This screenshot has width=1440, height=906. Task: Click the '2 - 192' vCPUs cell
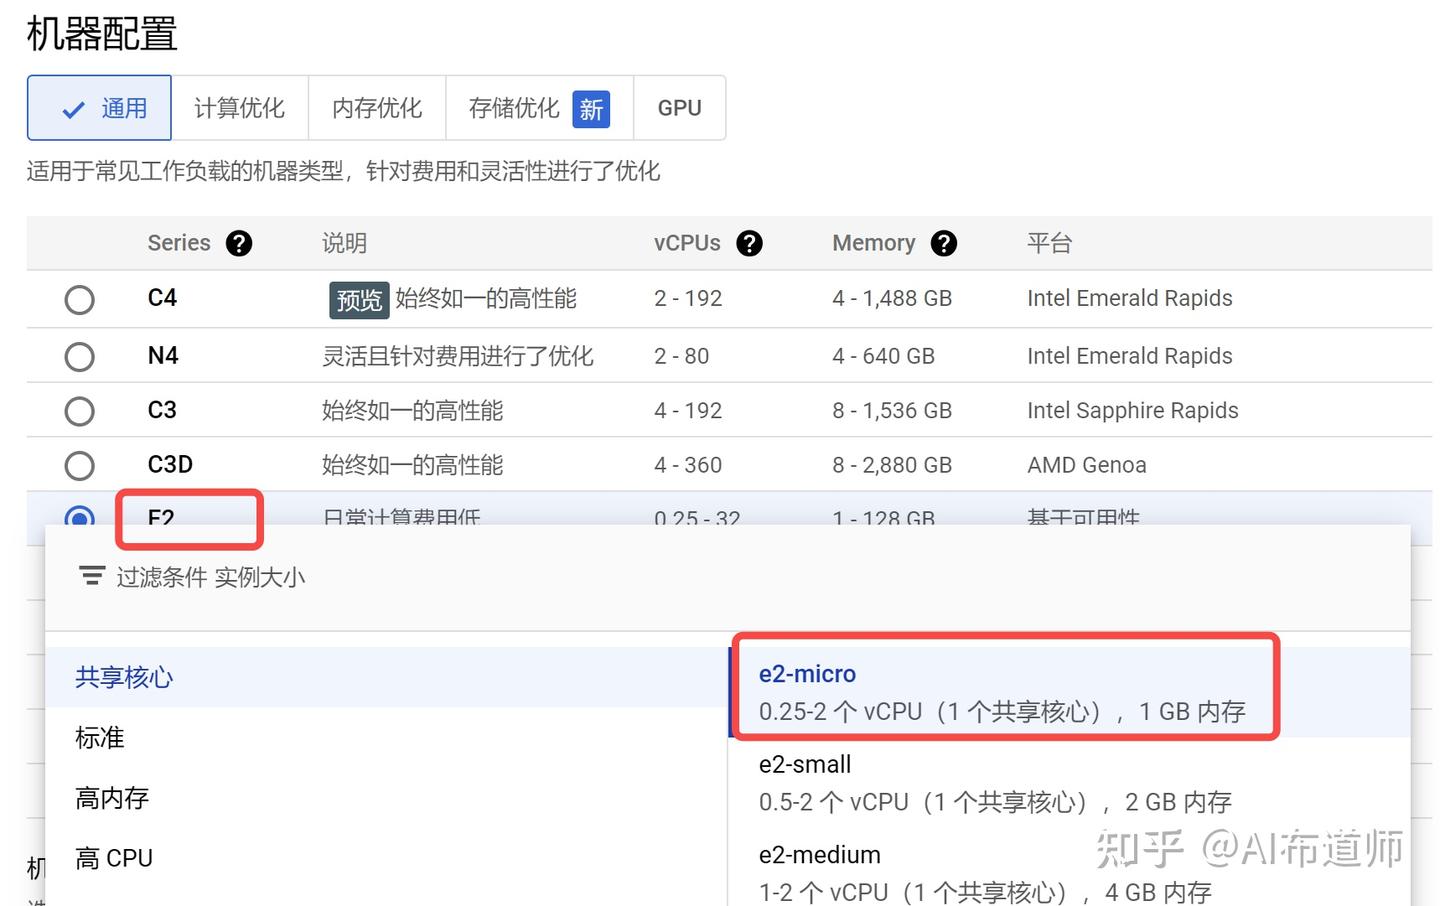[x=688, y=298]
